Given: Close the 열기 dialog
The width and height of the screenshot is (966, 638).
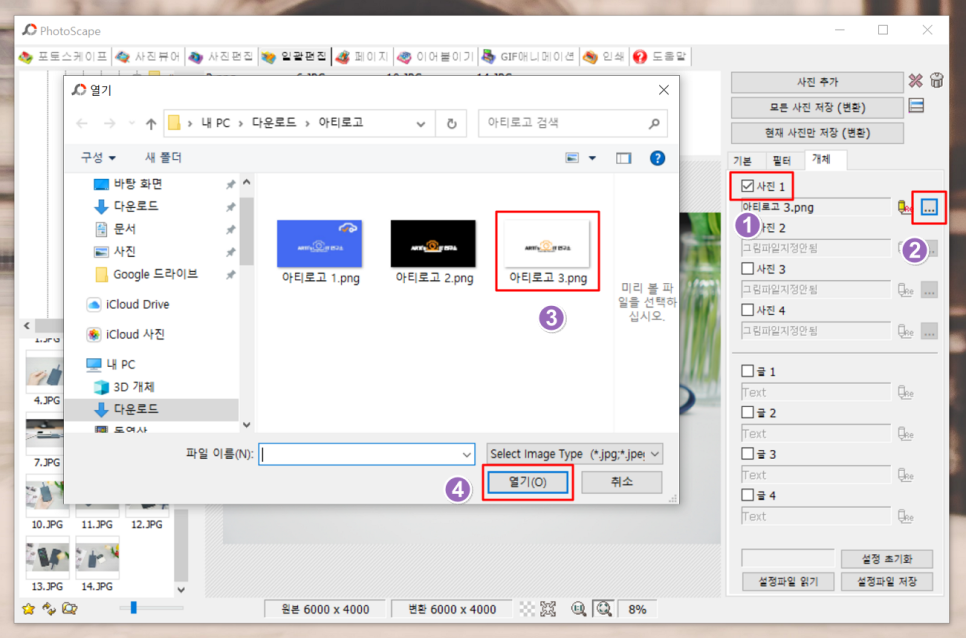Looking at the screenshot, I should pos(664,90).
